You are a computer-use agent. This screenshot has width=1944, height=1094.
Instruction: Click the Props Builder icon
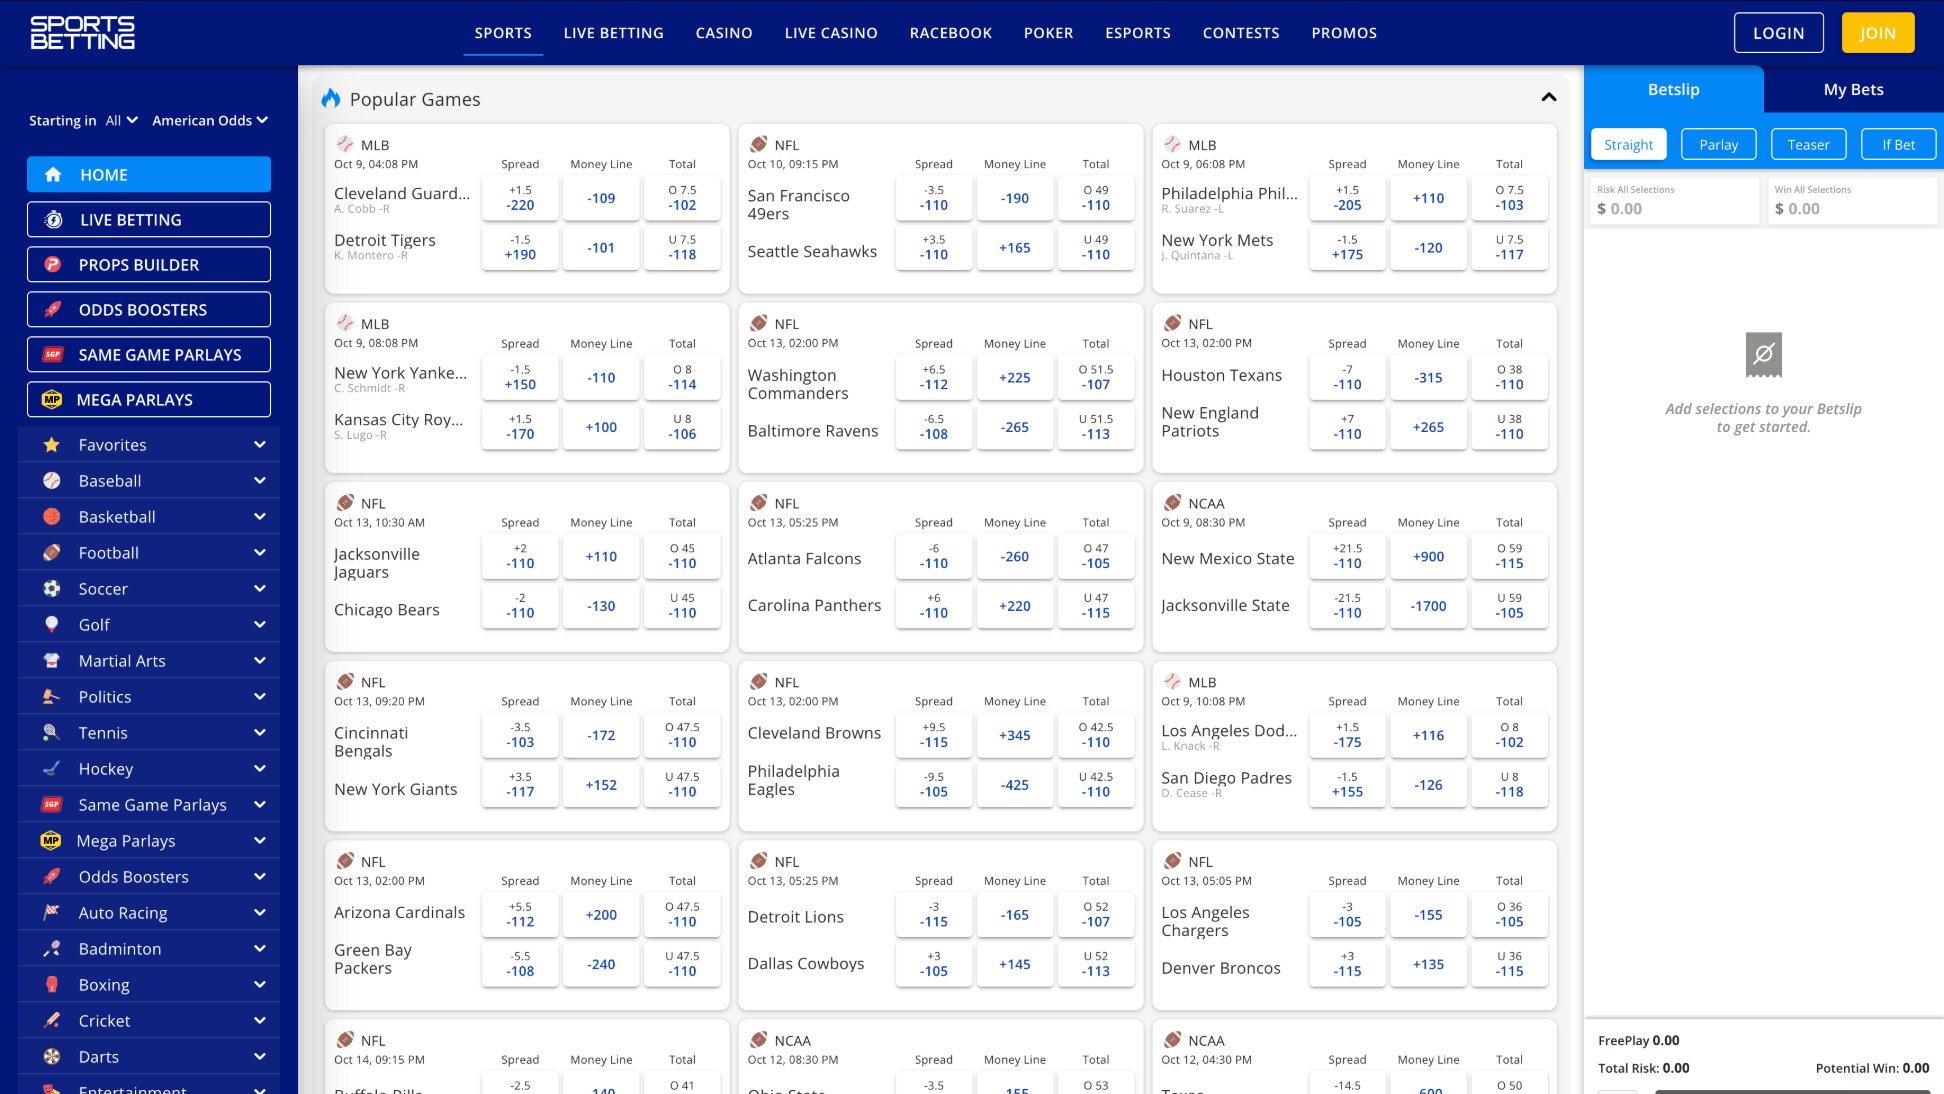pyautogui.click(x=53, y=265)
